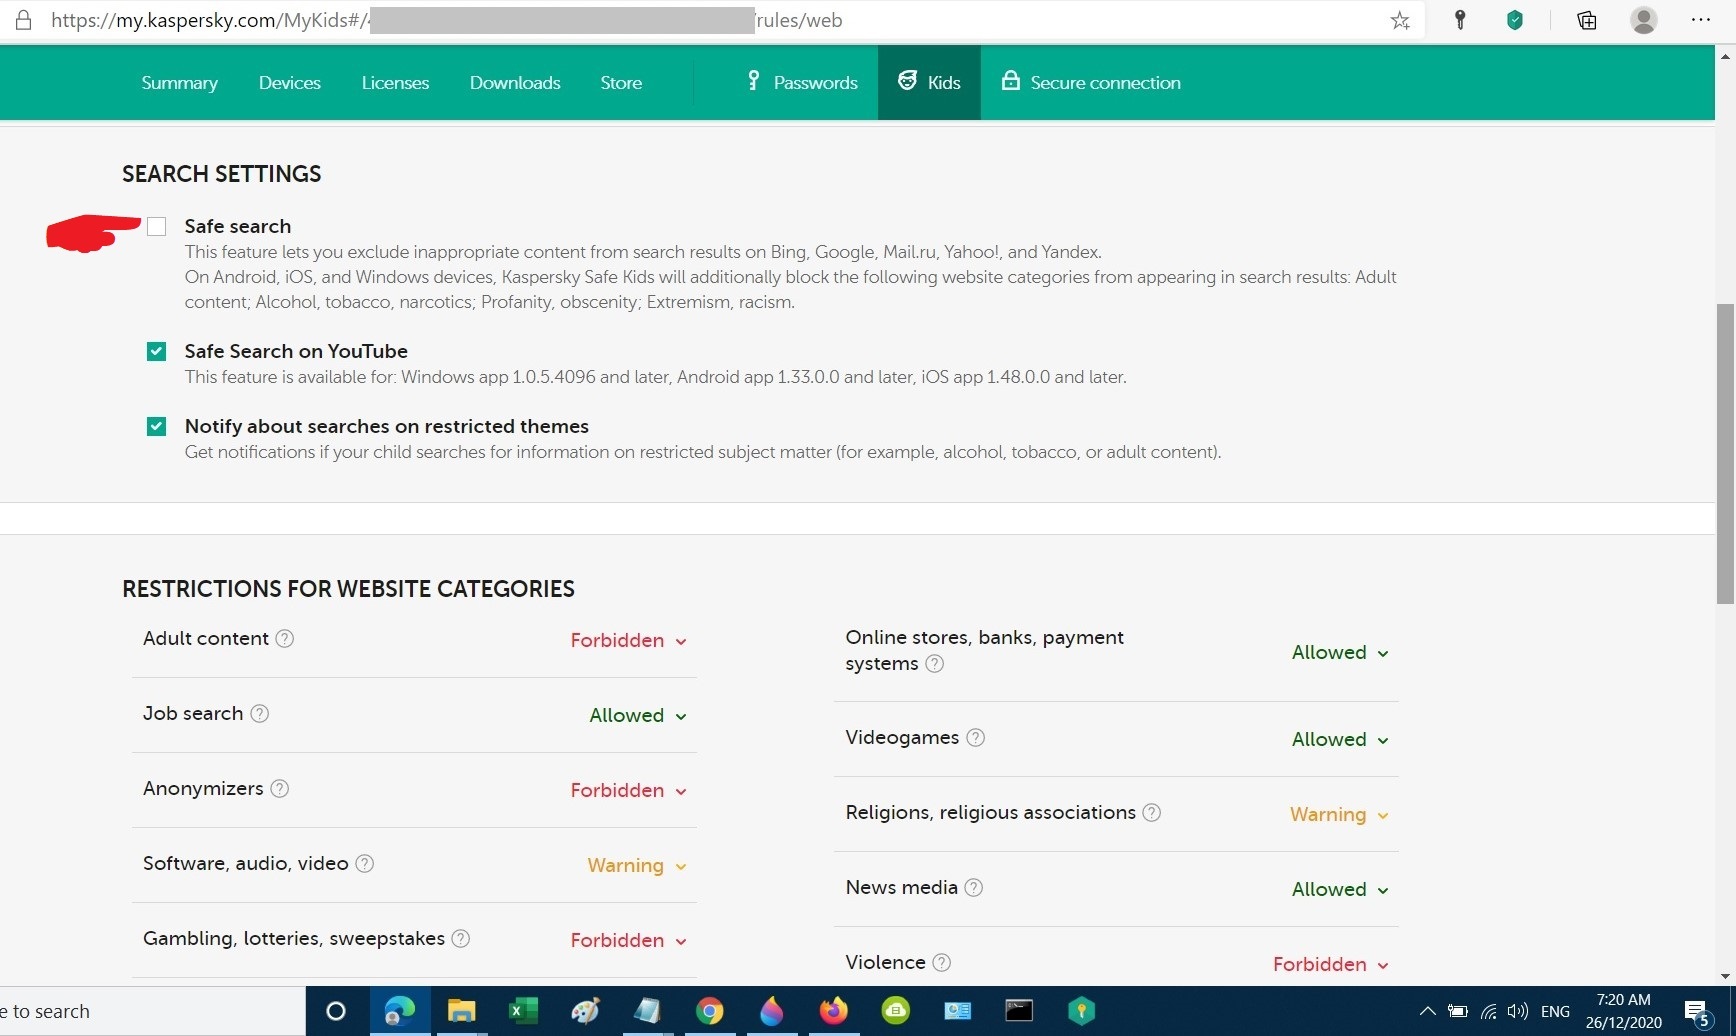This screenshot has height=1036, width=1736.
Task: Click the help icon next to Anonymizers
Action: (x=280, y=789)
